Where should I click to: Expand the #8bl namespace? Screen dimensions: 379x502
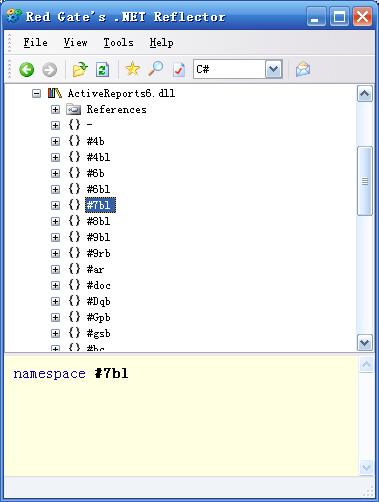point(55,221)
